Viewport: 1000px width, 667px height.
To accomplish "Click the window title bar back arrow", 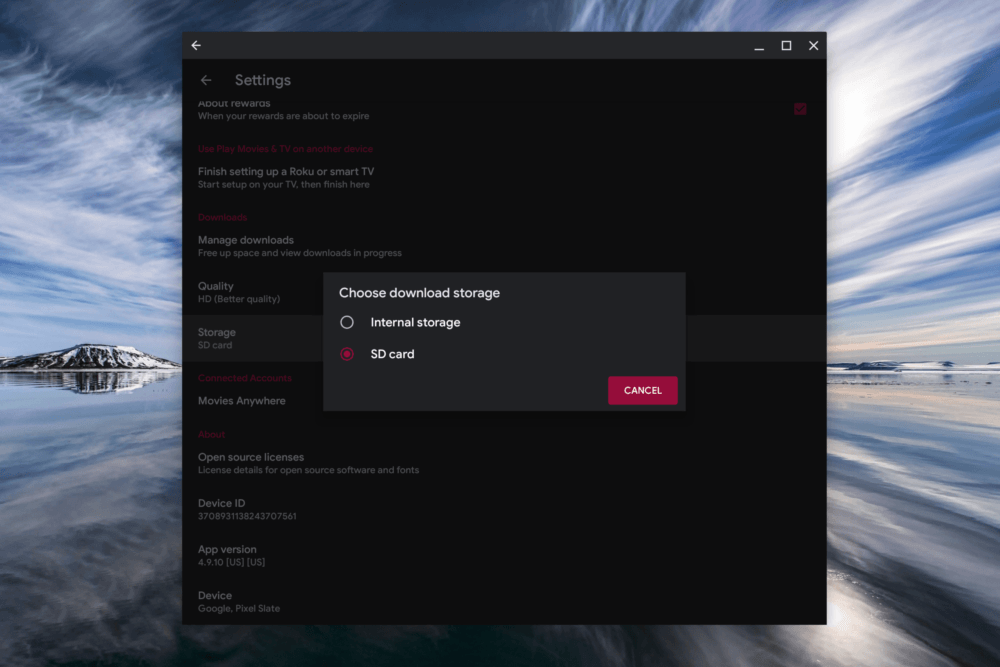I will point(196,45).
